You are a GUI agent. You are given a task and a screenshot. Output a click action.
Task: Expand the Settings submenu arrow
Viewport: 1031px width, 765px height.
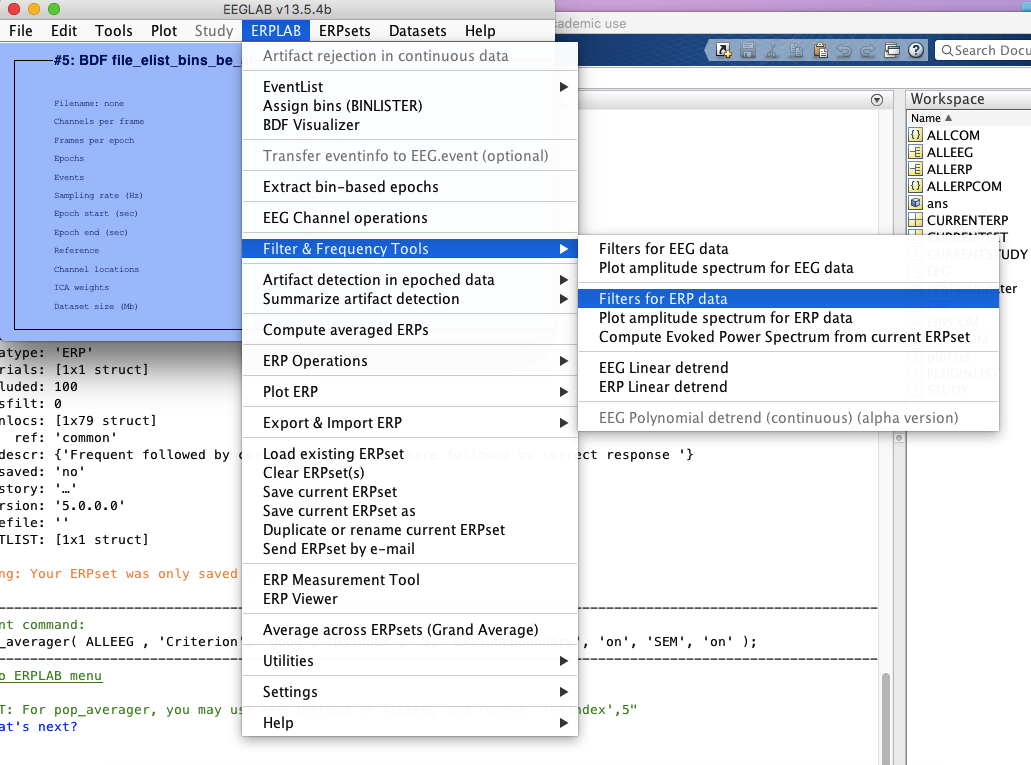563,692
